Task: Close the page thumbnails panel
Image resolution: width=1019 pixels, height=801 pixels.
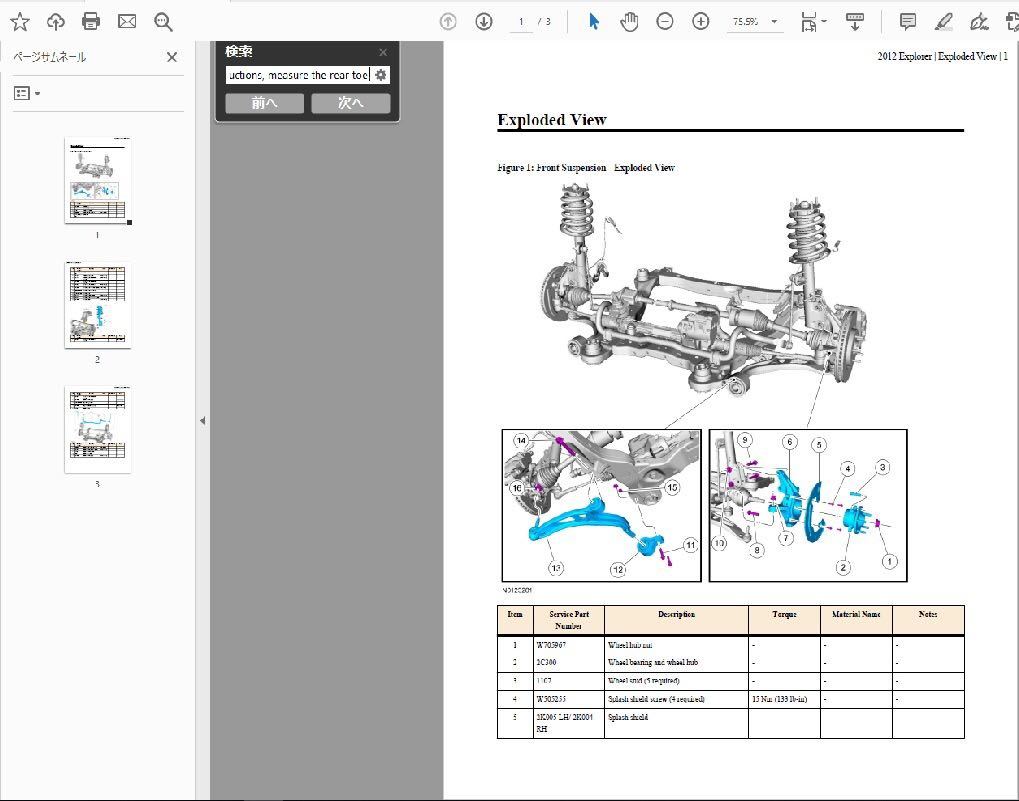Action: click(x=172, y=57)
